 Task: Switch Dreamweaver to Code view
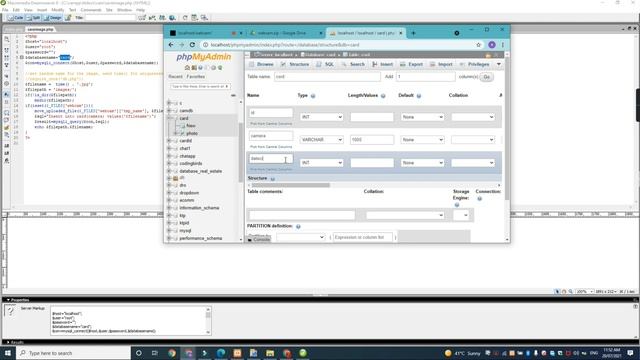click(x=16, y=18)
